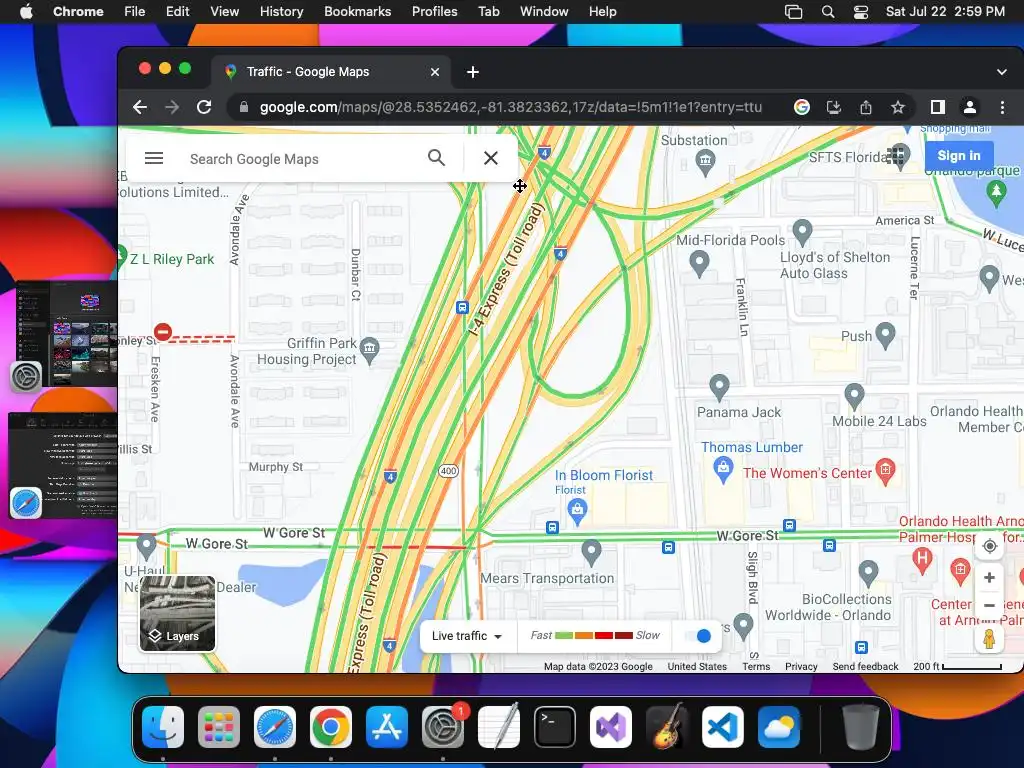The image size is (1024, 768).
Task: Toggle Chrome's side panel button
Action: click(x=938, y=107)
